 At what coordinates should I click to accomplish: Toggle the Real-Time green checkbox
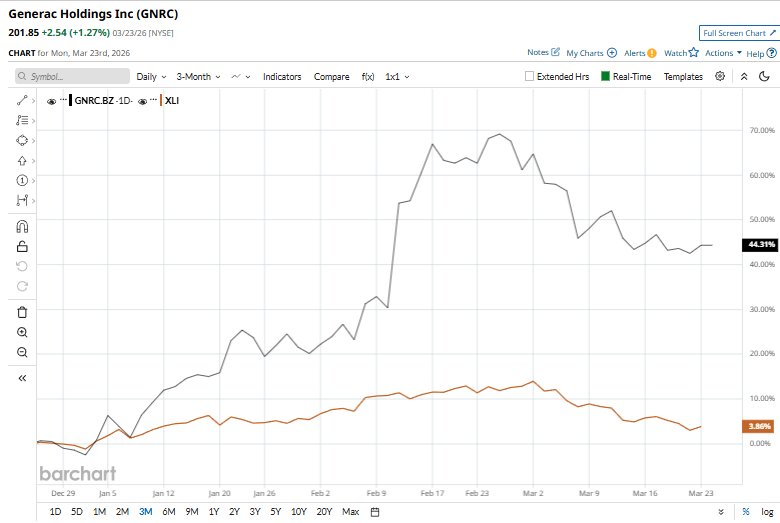[605, 76]
